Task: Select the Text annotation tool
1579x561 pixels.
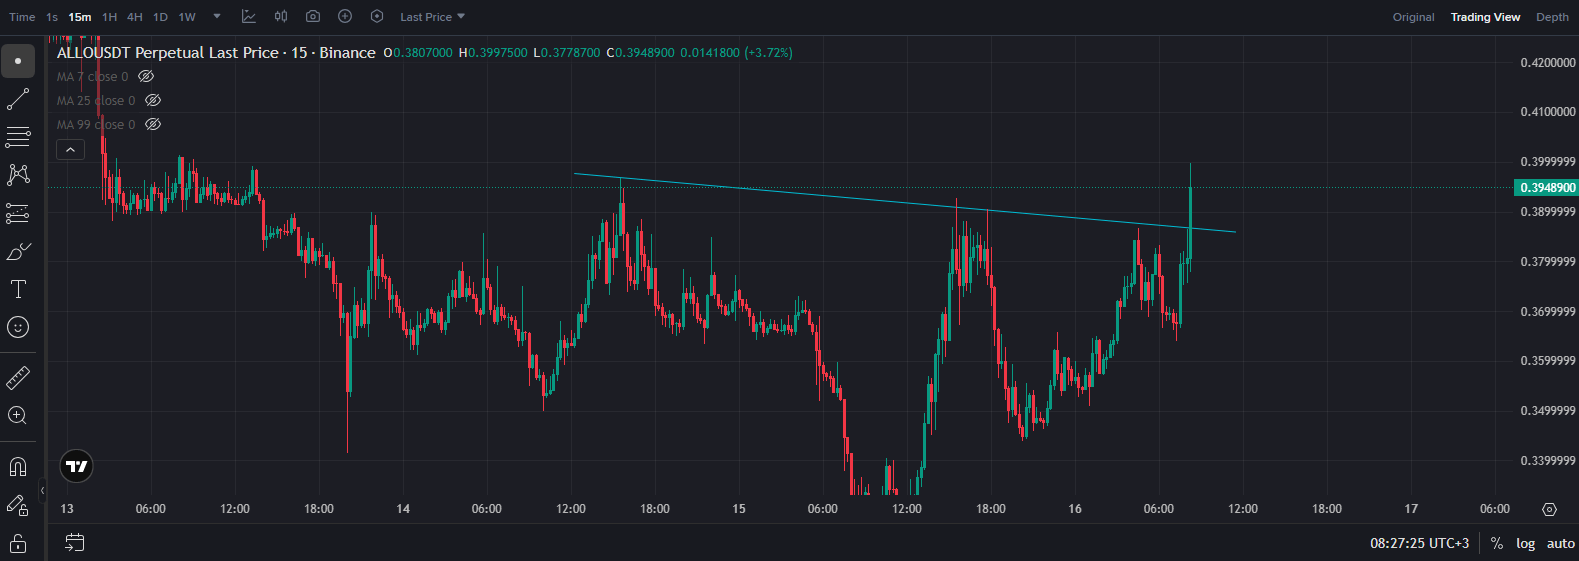Action: 18,289
